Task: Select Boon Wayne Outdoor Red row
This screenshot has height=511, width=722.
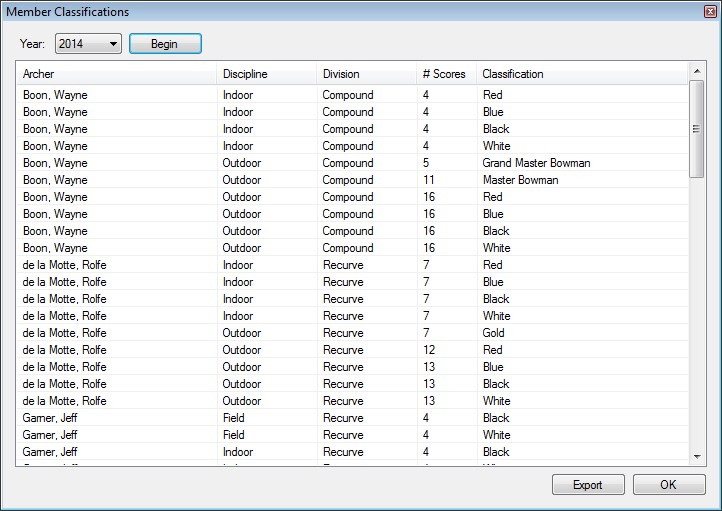Action: [353, 197]
